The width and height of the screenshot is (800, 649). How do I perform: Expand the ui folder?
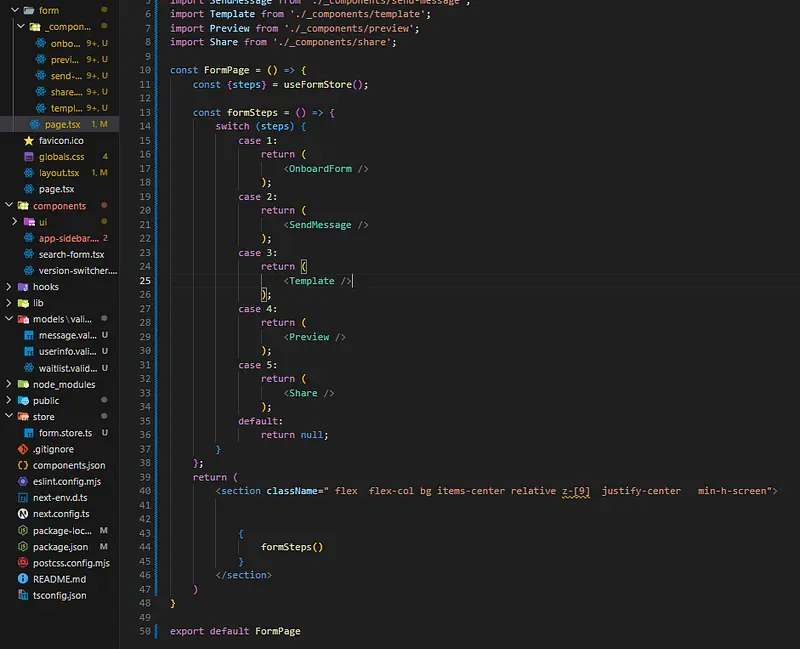[15, 222]
